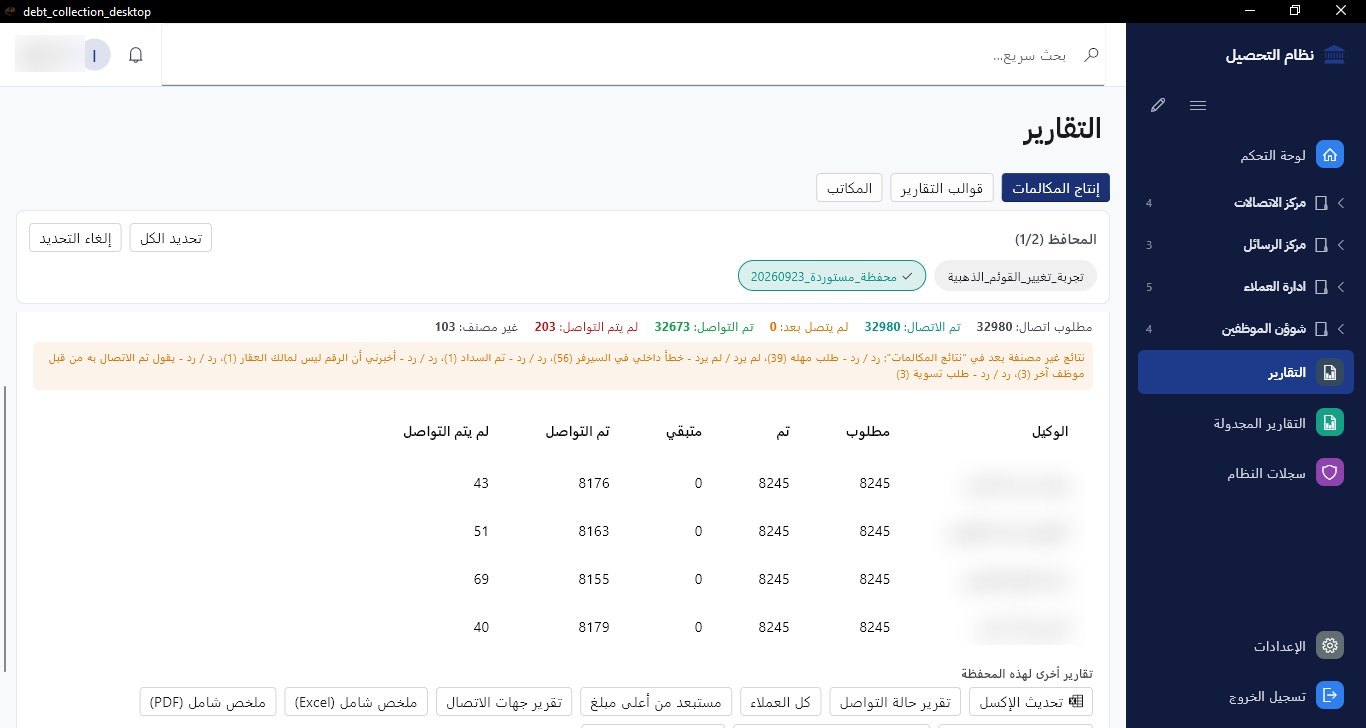Click the hamburger menu icon in sidebar

[x=1197, y=105]
